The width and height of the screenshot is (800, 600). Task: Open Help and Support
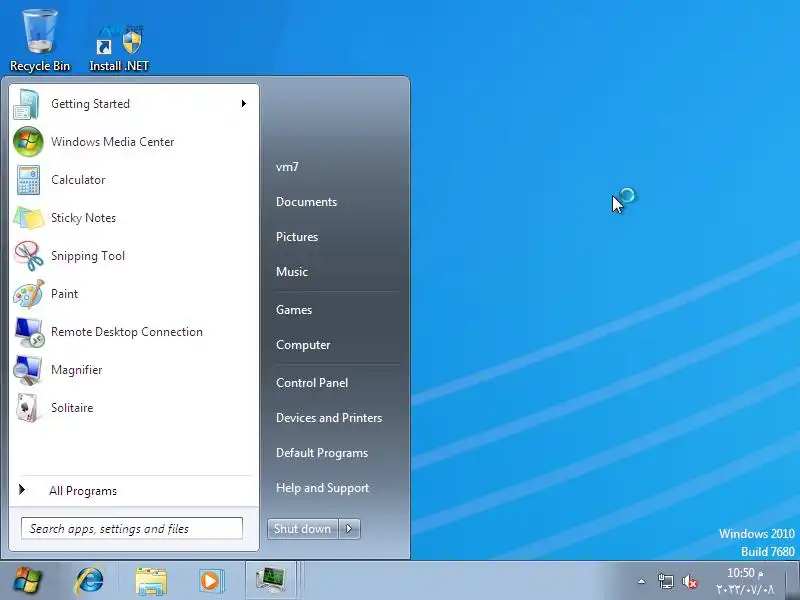pyautogui.click(x=322, y=488)
